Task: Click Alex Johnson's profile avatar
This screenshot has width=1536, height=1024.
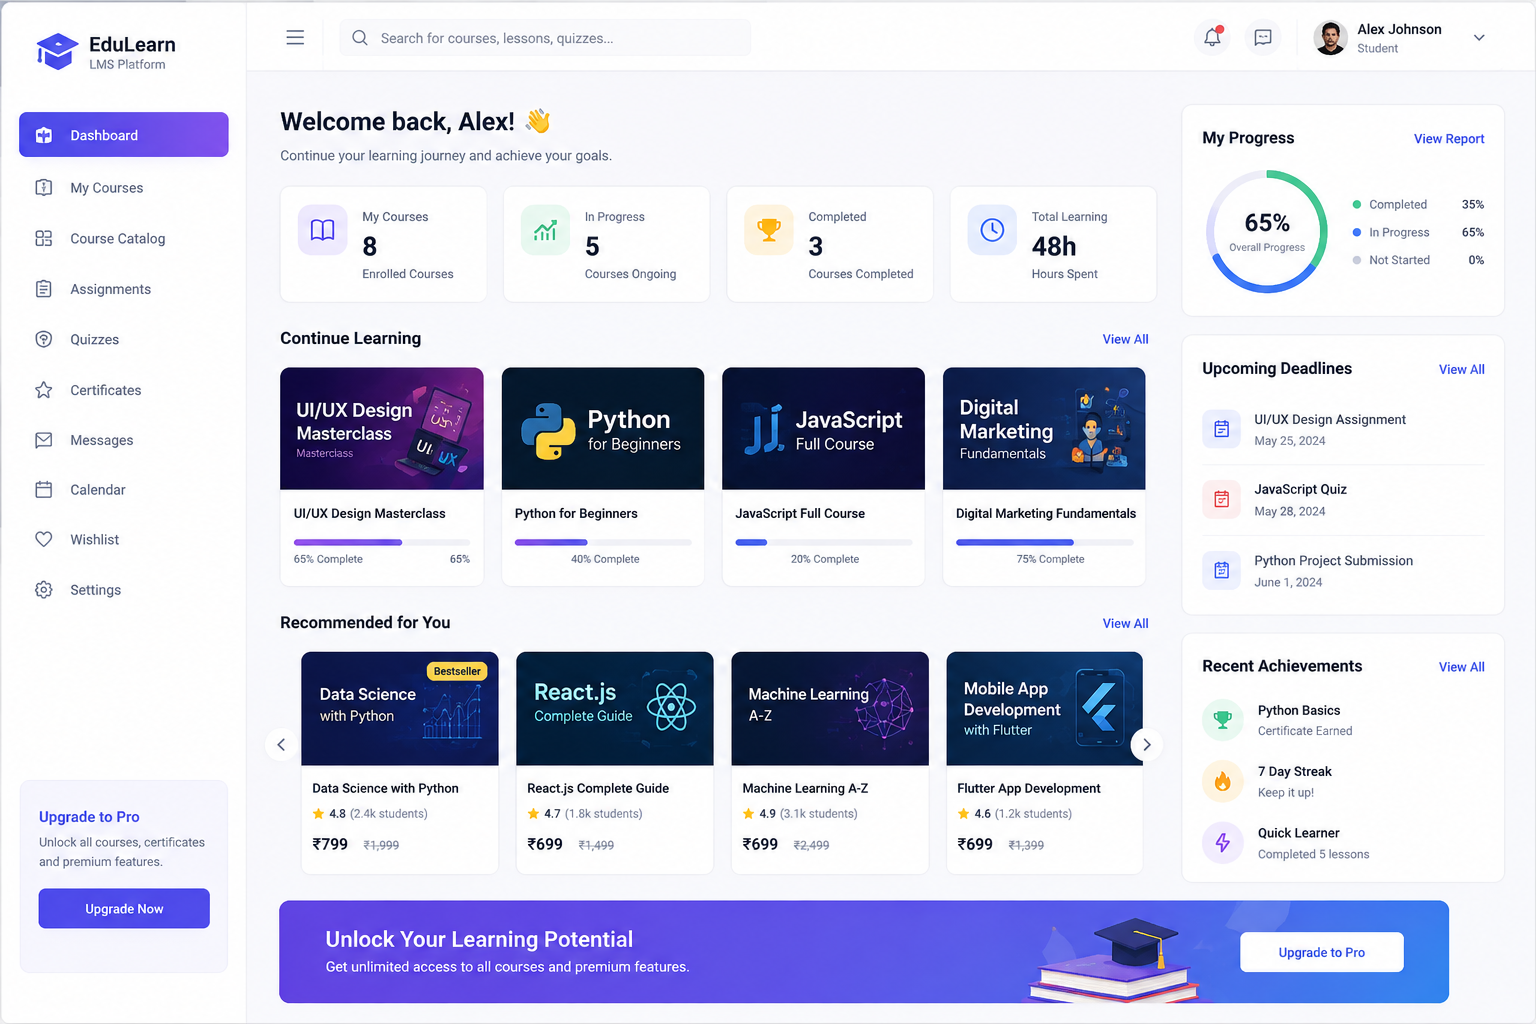Action: (x=1330, y=38)
